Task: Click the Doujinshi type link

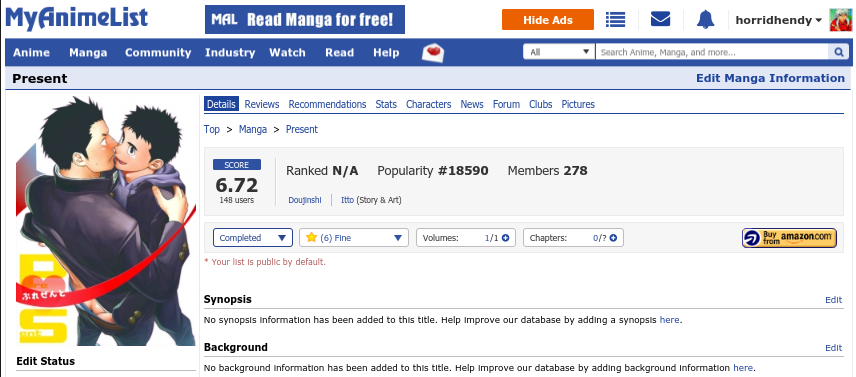Action: coord(305,200)
